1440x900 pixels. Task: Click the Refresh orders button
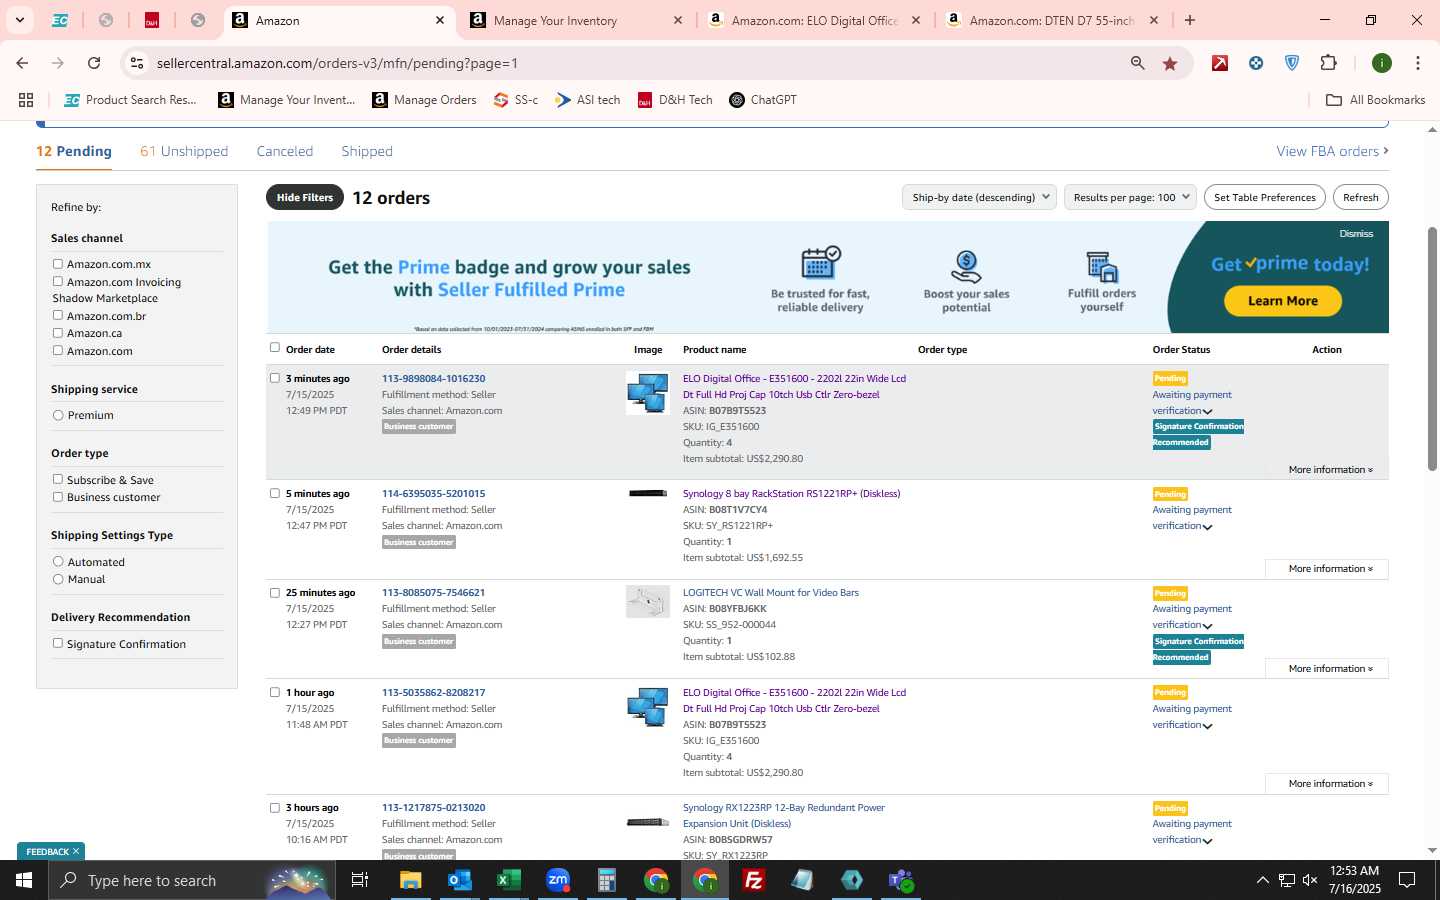1360,197
